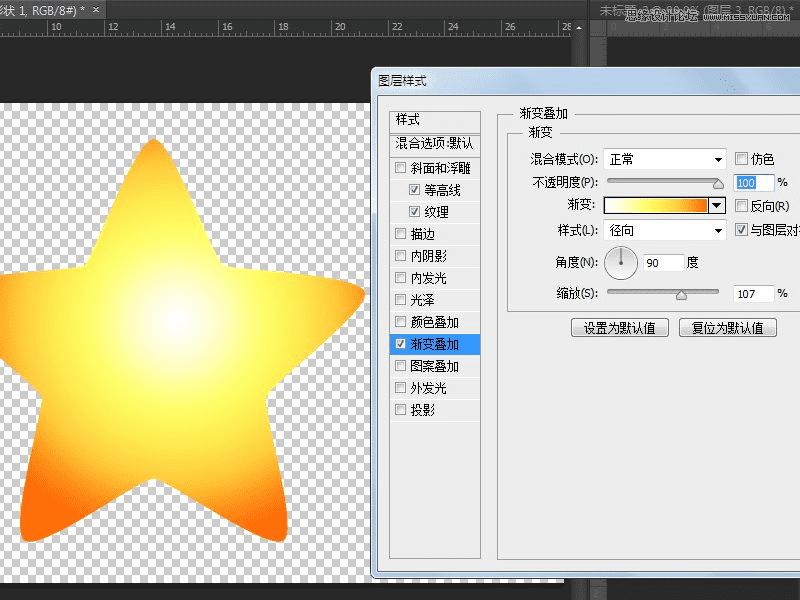
Task: Toggle the 仿色 (Dither) checkbox
Action: point(741,159)
